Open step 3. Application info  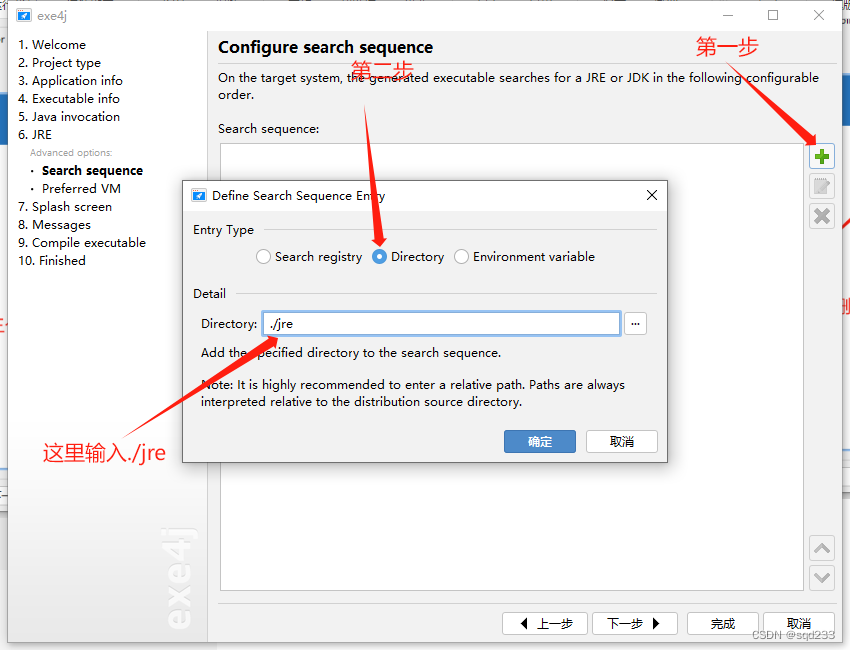70,81
